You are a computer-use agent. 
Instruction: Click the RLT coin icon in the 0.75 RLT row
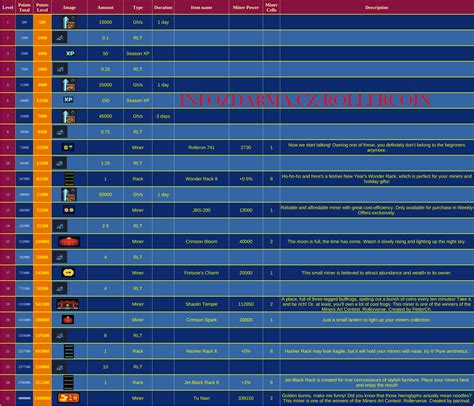(x=60, y=132)
